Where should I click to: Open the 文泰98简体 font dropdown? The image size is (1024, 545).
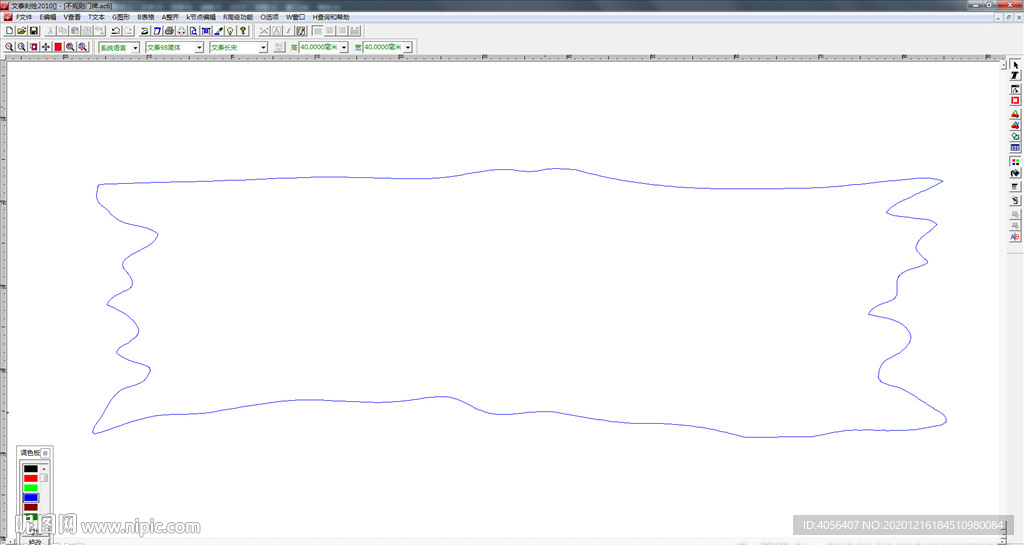(199, 47)
